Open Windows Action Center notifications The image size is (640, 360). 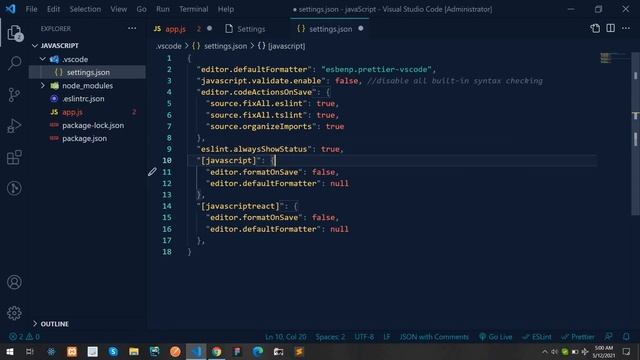coord(627,351)
